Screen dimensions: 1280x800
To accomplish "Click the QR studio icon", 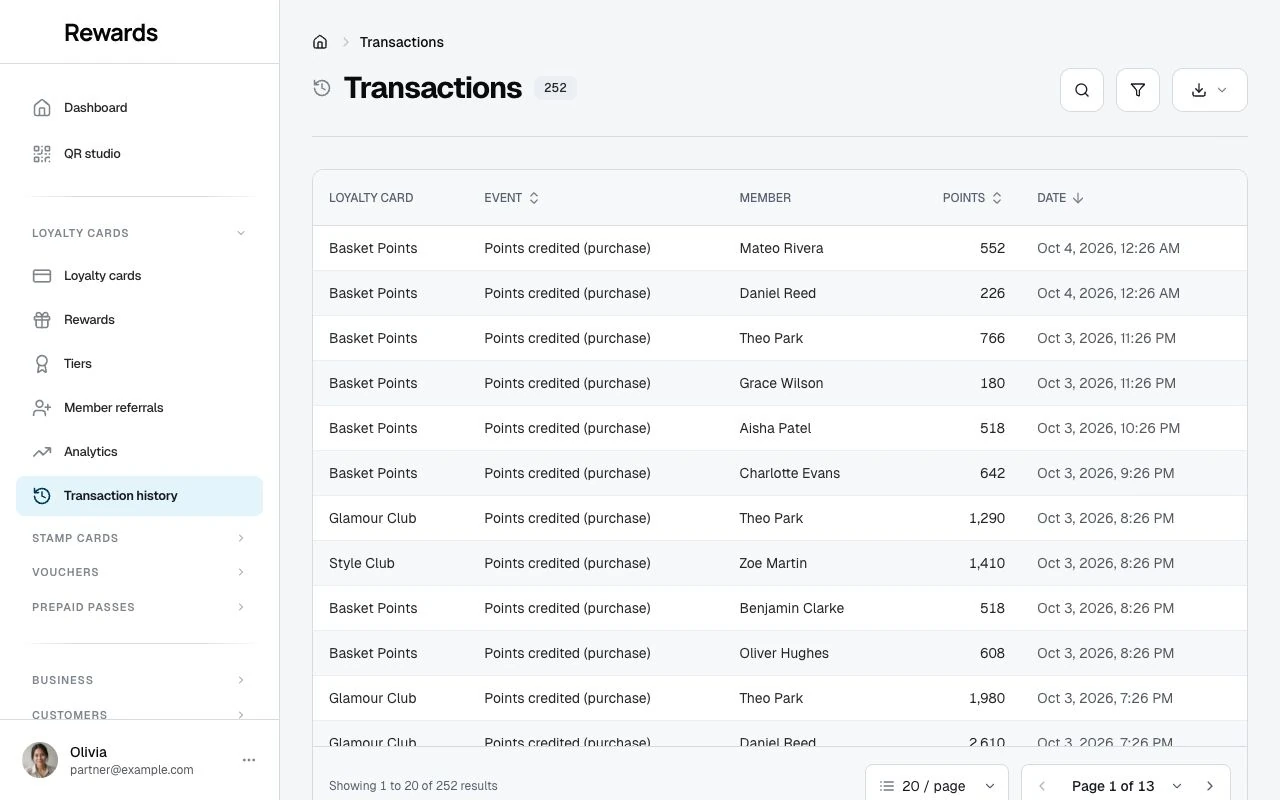I will point(42,154).
